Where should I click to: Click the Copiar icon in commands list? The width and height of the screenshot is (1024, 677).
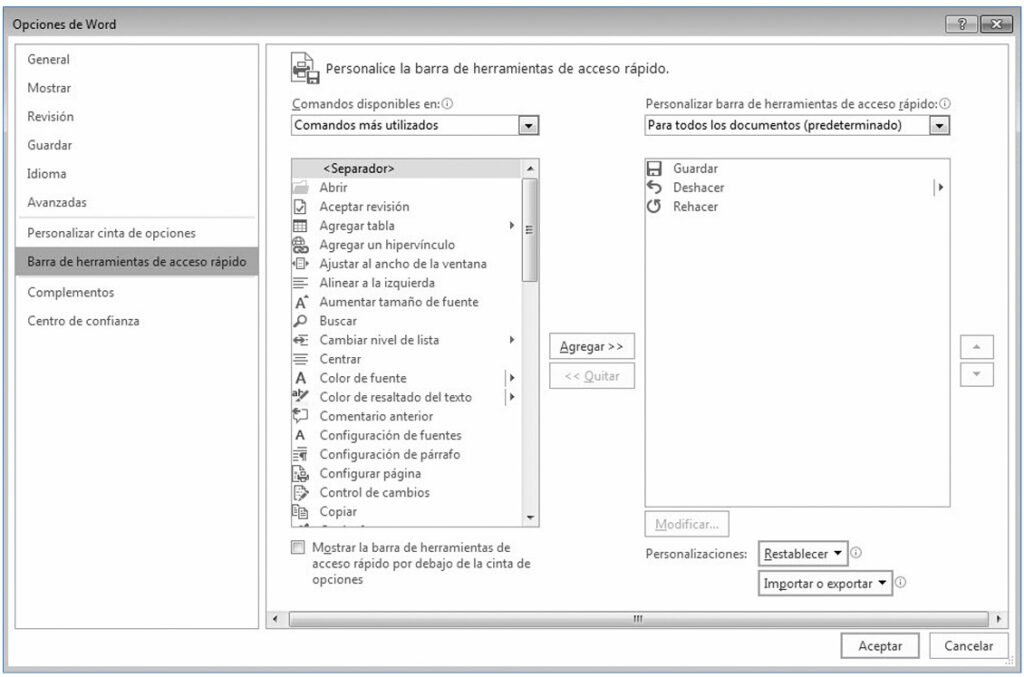coord(300,511)
